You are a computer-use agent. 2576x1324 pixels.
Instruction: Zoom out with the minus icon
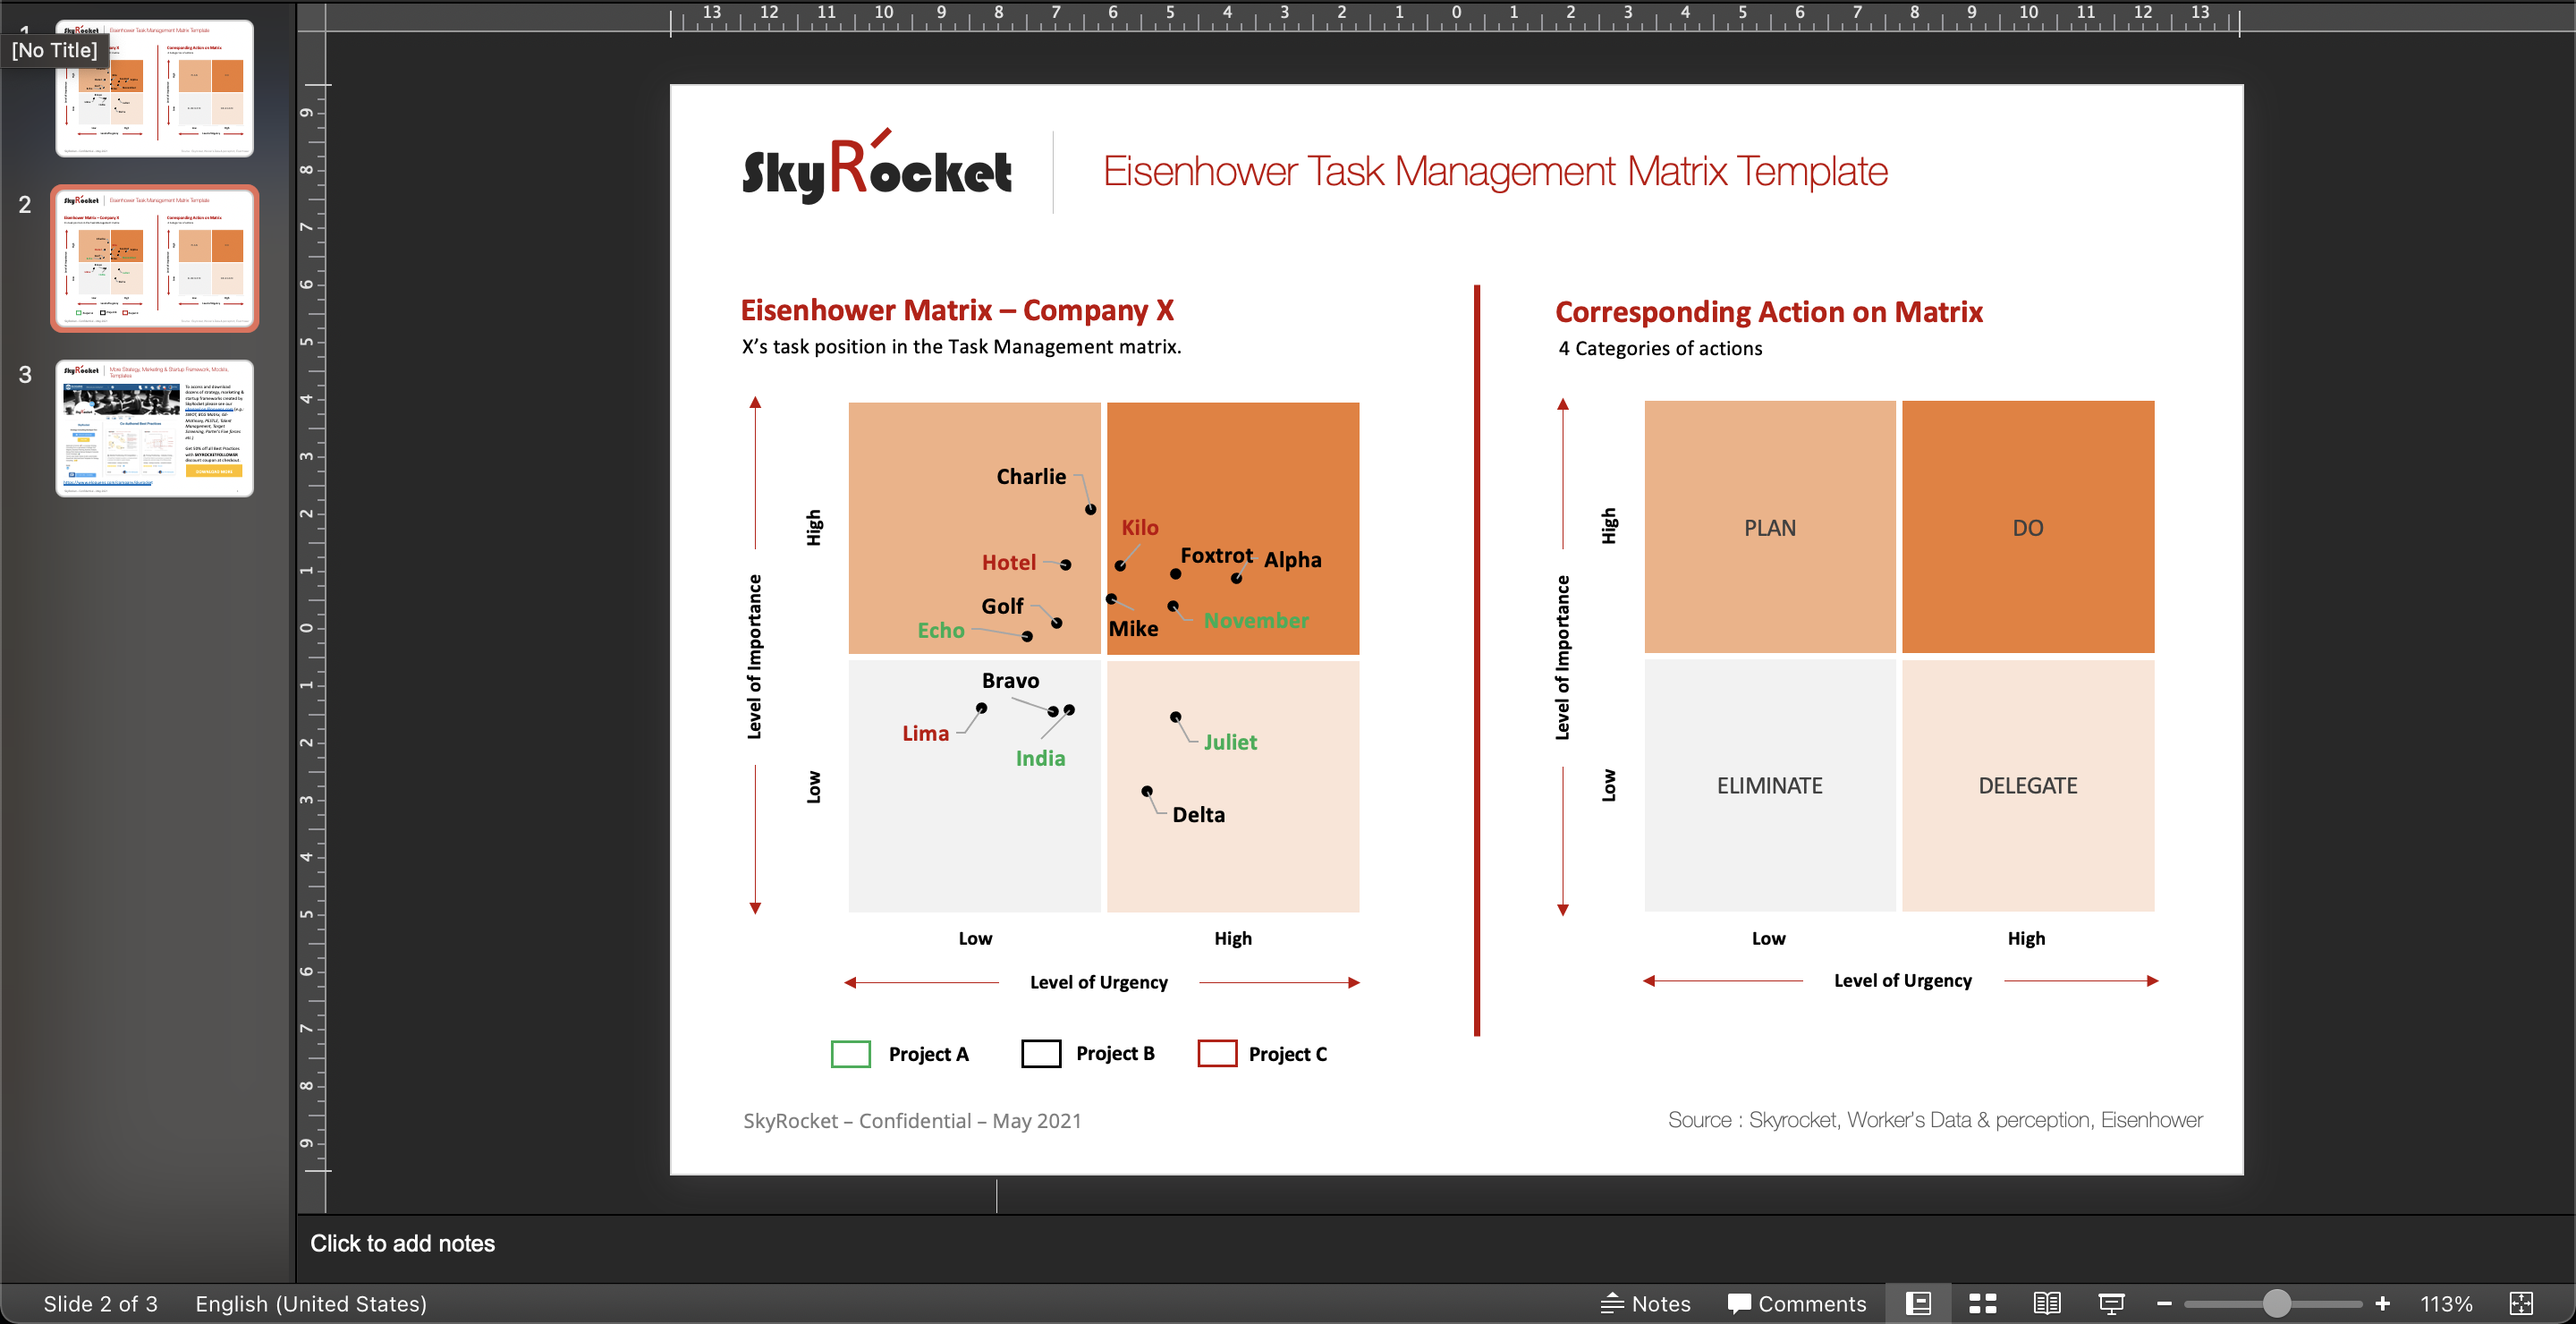(x=2166, y=1303)
